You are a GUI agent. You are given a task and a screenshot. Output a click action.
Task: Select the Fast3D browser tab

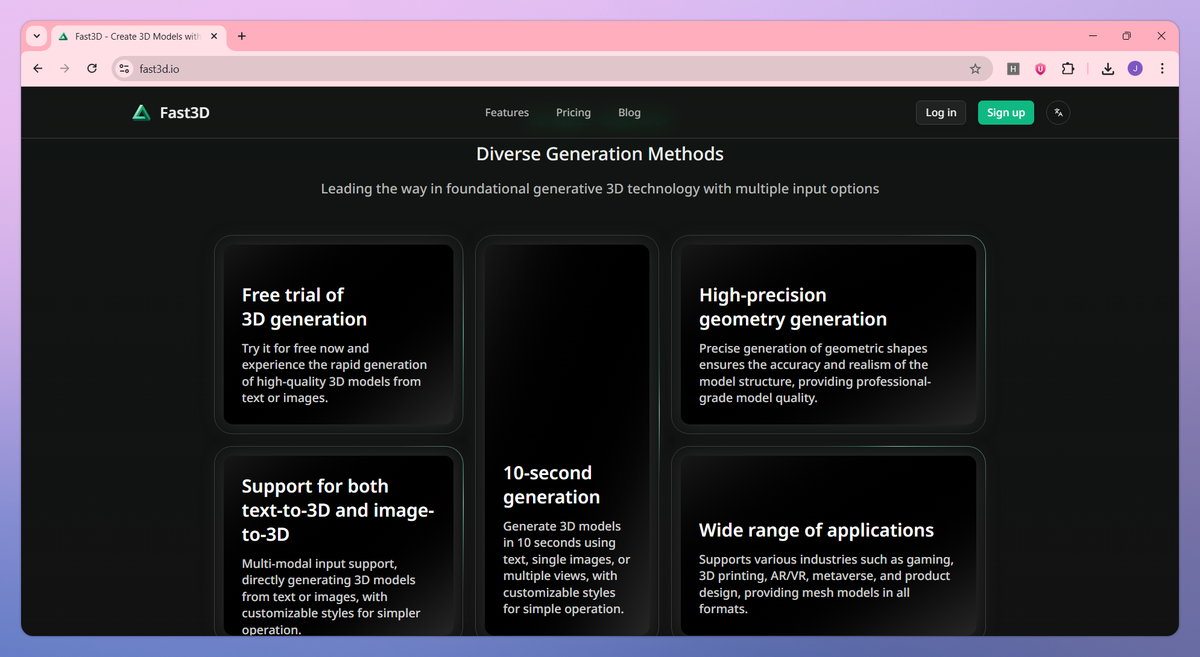138,36
